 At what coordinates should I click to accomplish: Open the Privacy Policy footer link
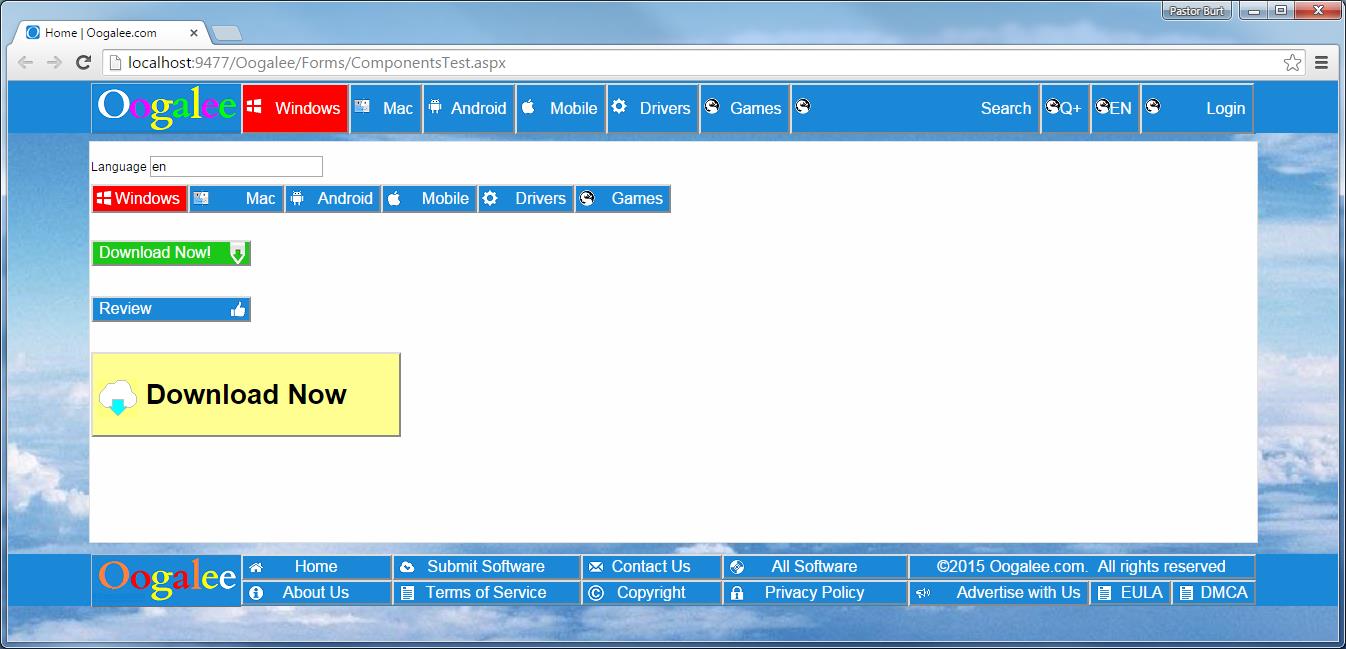[x=815, y=593]
